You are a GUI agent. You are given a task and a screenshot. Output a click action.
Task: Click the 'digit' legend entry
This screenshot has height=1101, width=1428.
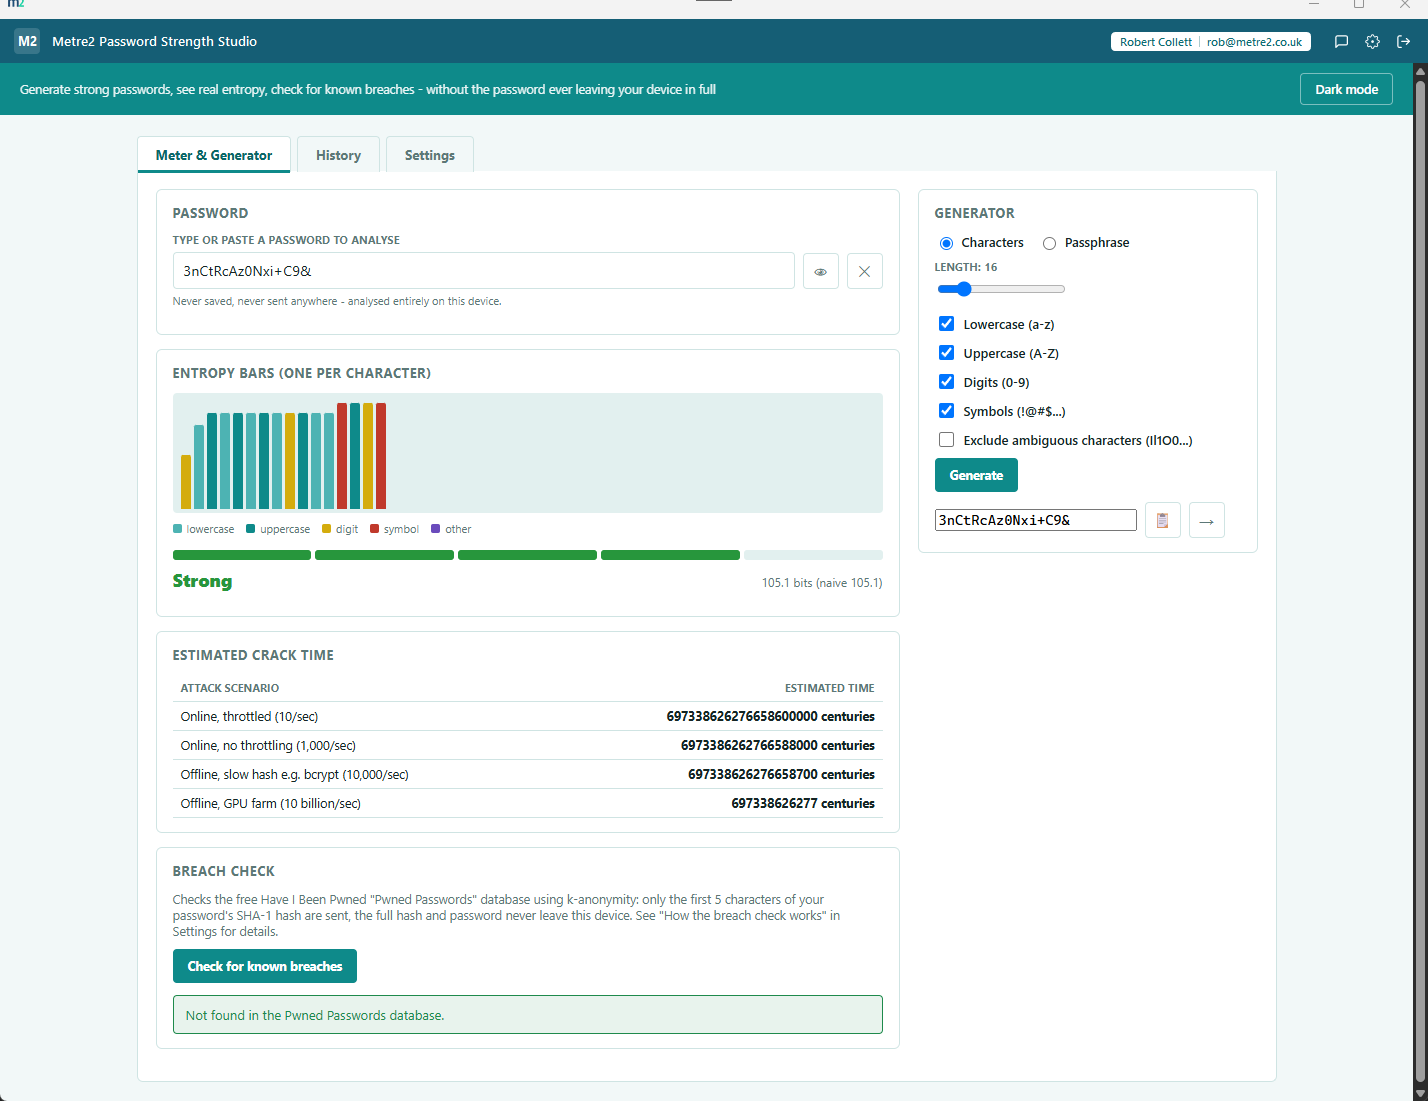(x=340, y=529)
